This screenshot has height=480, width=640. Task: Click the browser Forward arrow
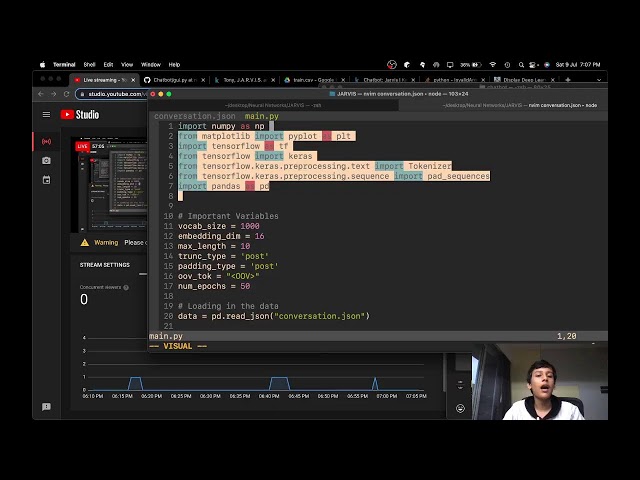(53, 94)
